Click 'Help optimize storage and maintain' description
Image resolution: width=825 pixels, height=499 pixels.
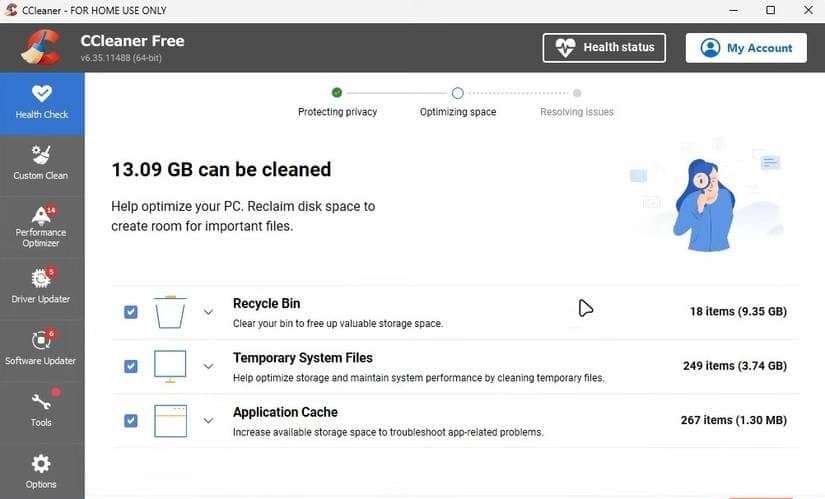coord(418,378)
